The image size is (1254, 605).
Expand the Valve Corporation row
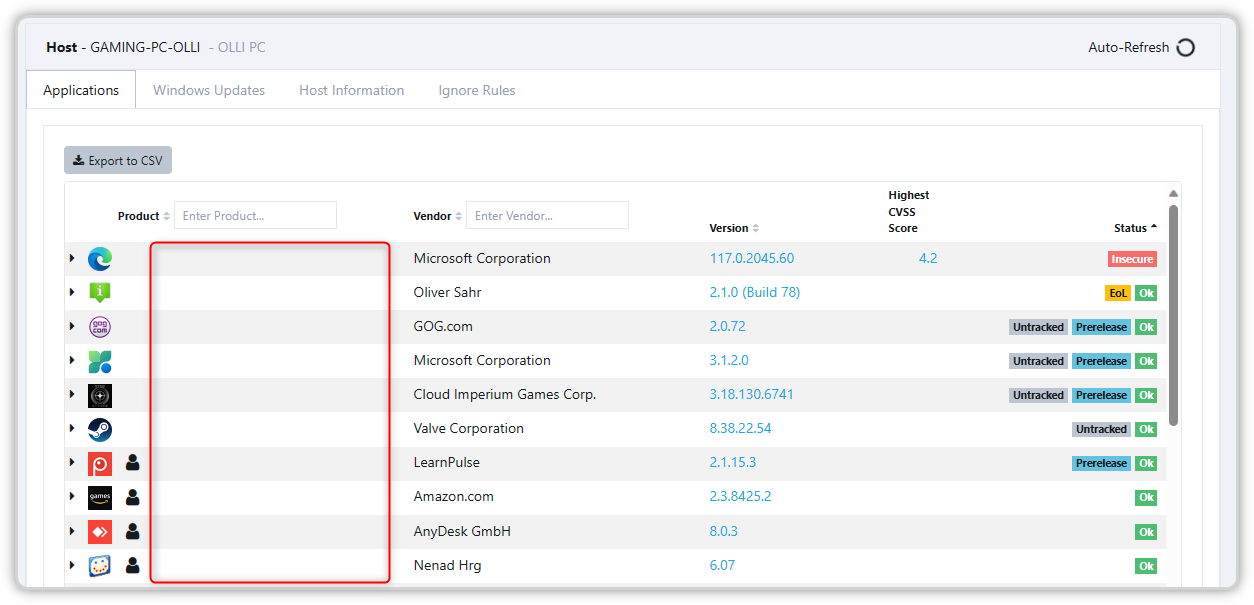point(72,429)
